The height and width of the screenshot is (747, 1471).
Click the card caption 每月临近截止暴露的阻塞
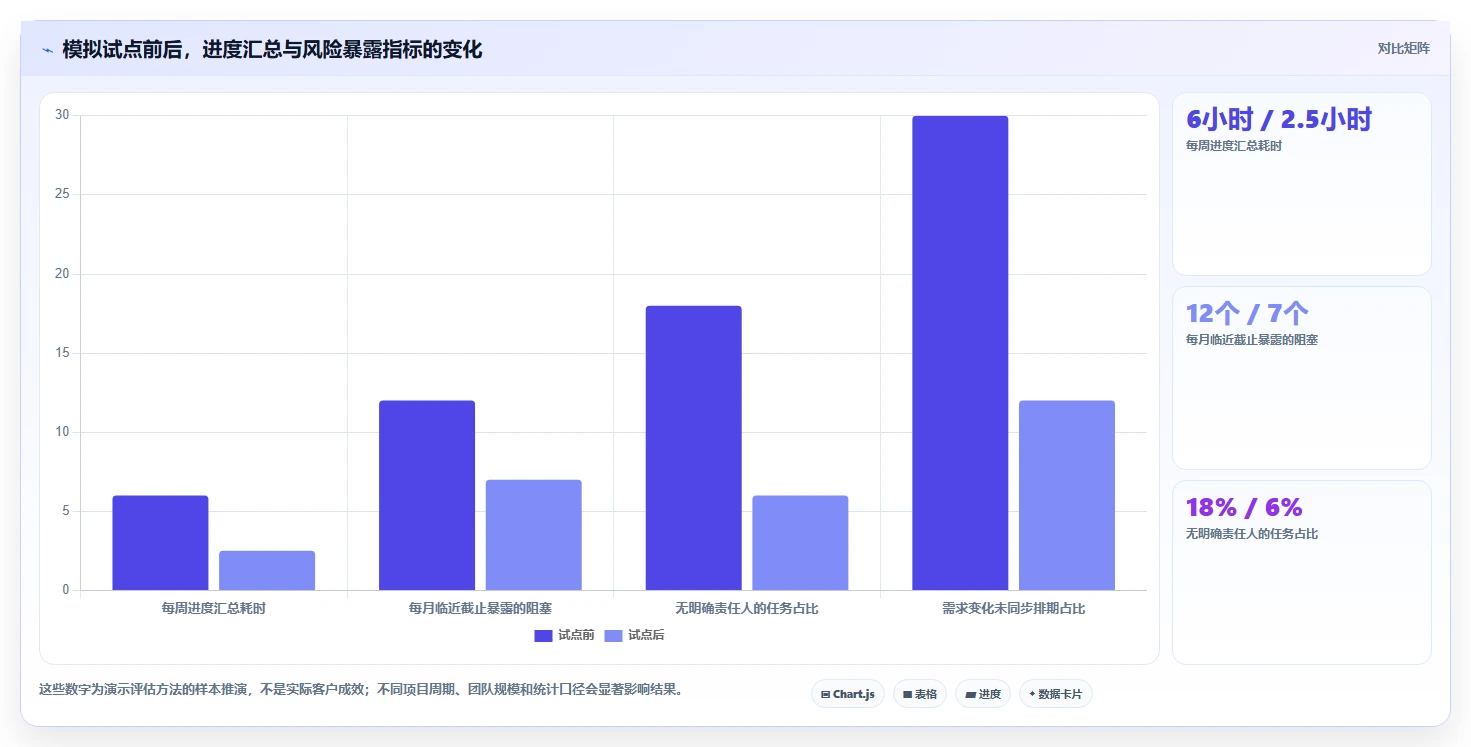(x=1252, y=340)
